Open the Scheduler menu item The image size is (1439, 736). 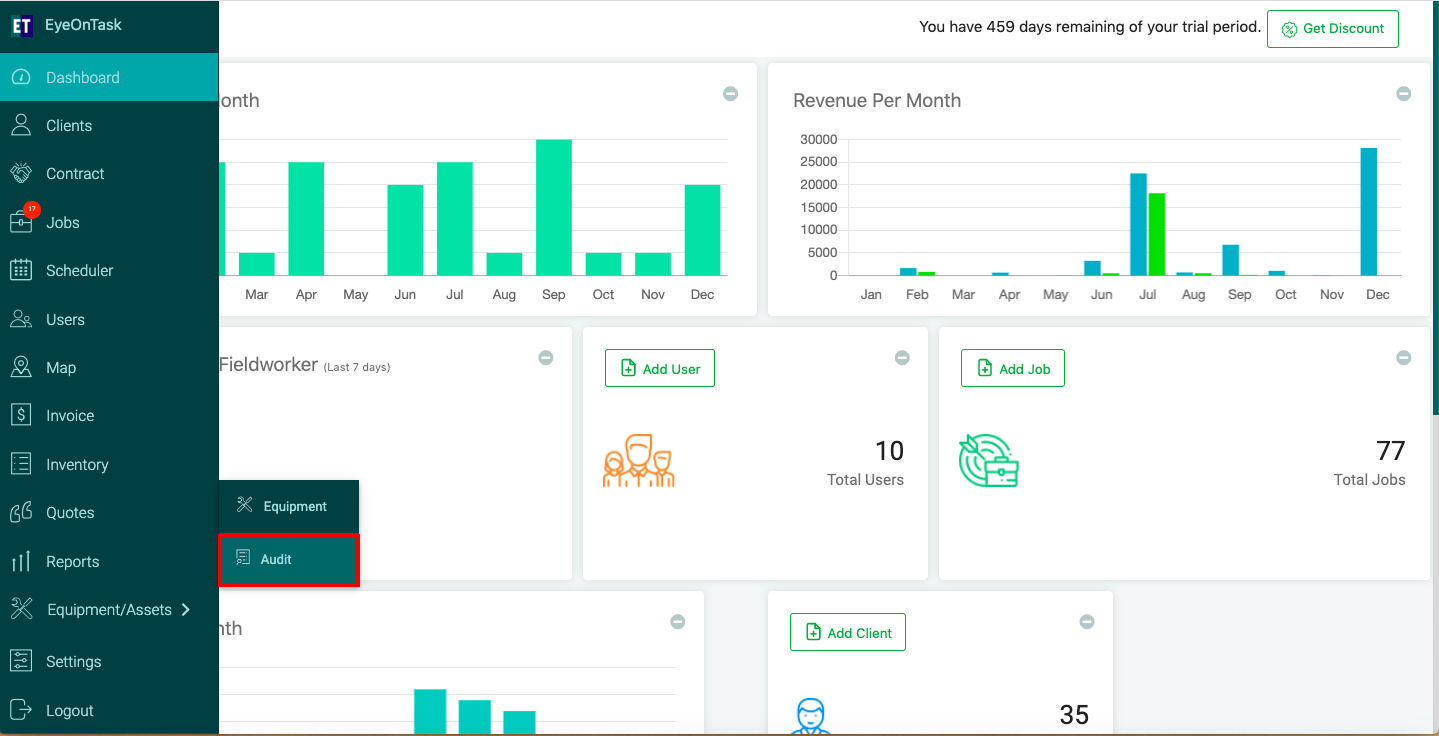[109, 270]
